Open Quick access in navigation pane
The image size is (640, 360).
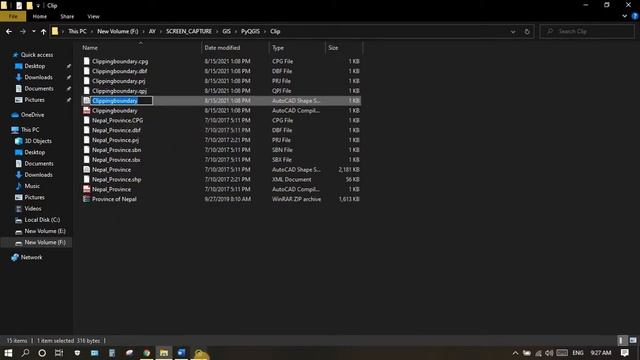point(37,55)
